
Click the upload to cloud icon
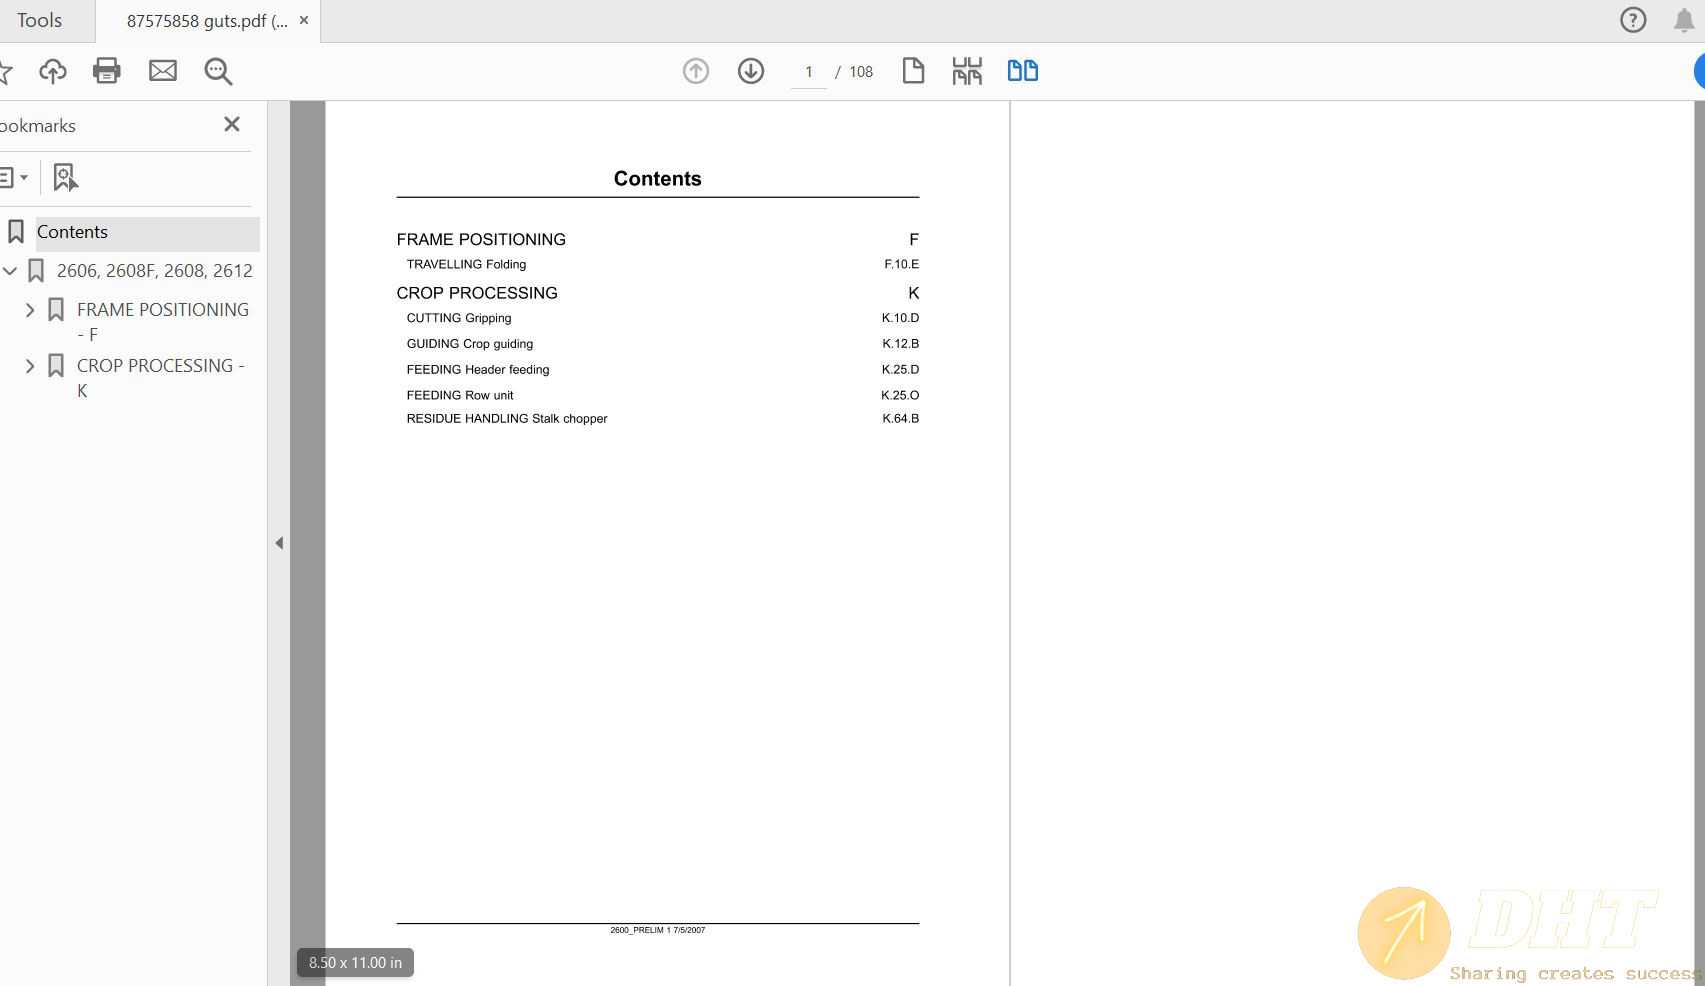(53, 71)
